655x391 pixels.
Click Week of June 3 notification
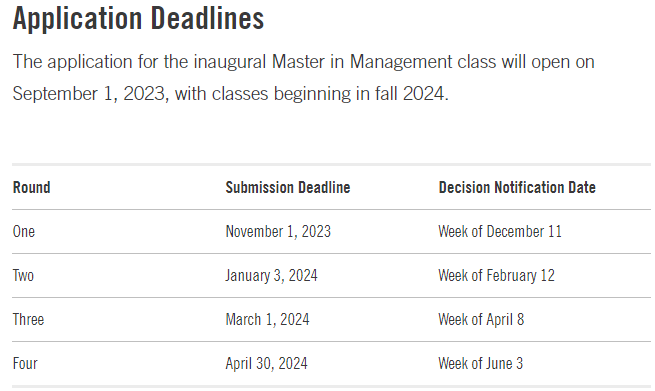481,363
